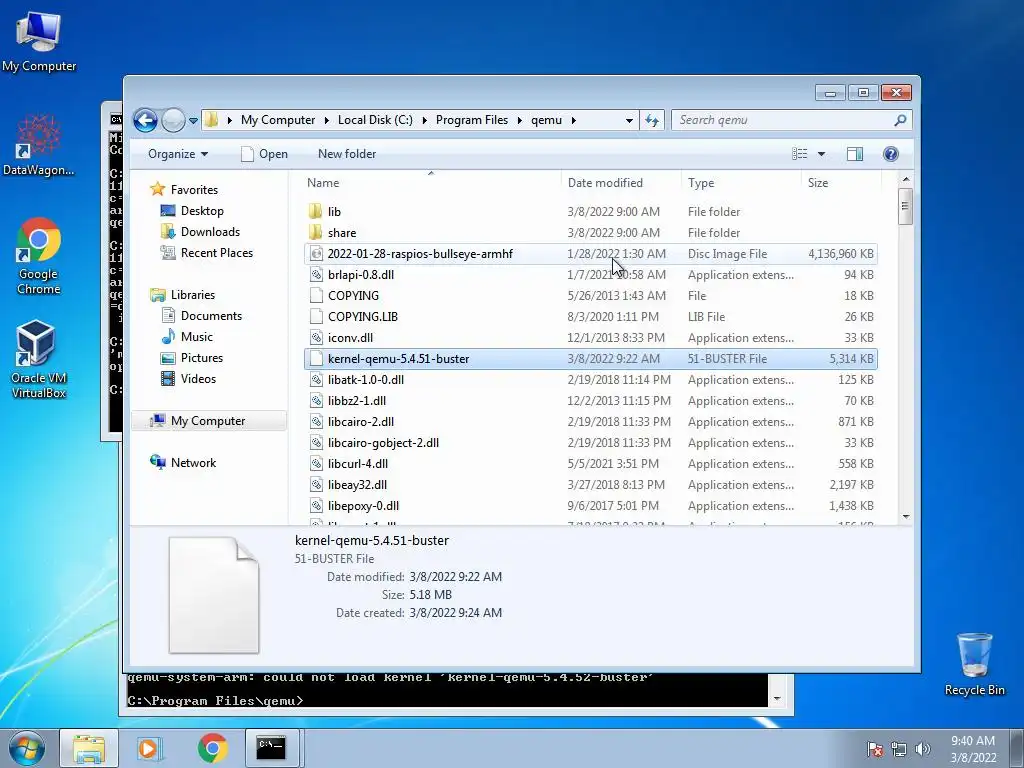Select the lib folder icon
Image resolution: width=1024 pixels, height=768 pixels.
[315, 211]
